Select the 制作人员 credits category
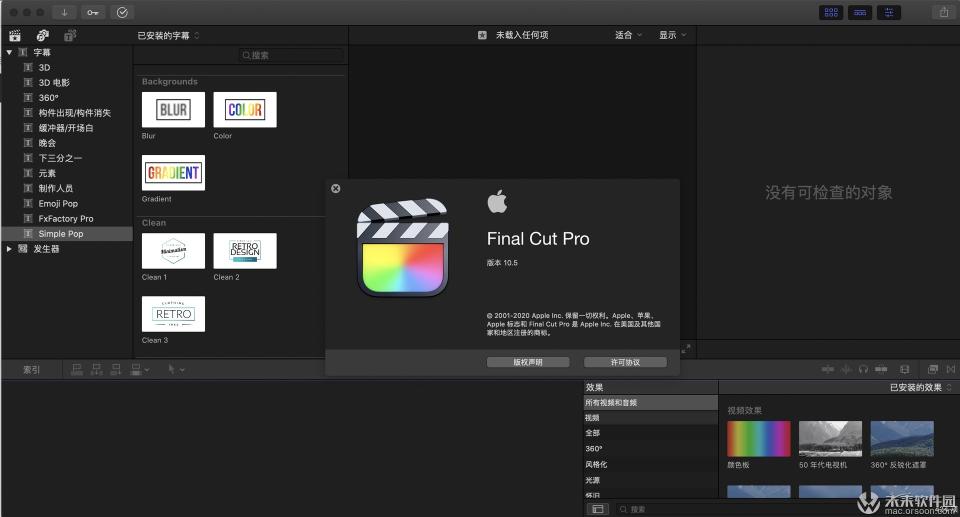960x517 pixels. [67, 188]
